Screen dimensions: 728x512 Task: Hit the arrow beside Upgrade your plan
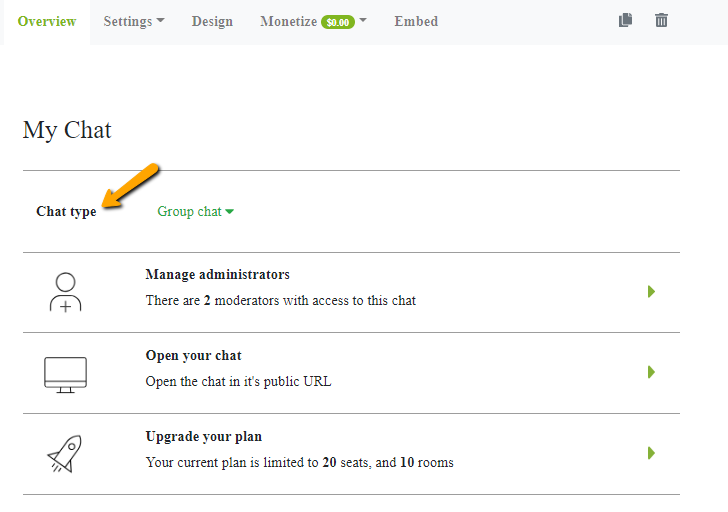651,453
